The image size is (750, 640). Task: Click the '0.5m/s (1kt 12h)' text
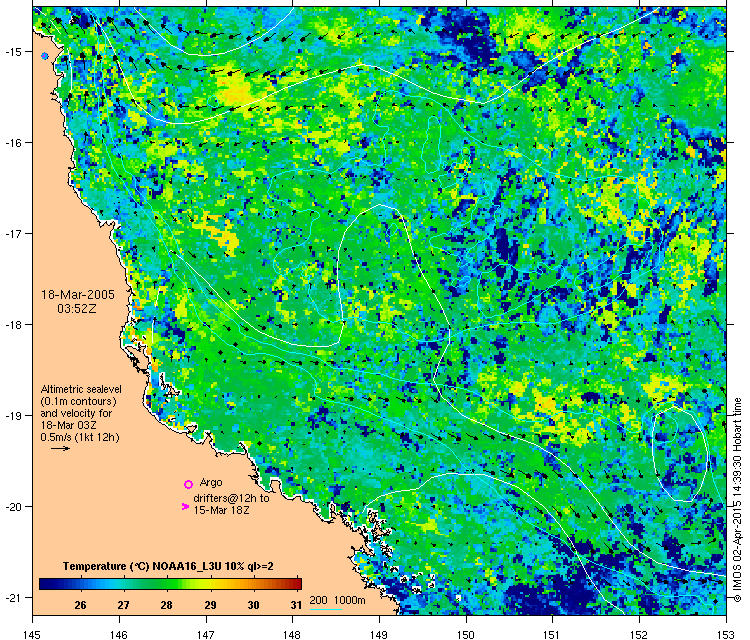(x=80, y=437)
